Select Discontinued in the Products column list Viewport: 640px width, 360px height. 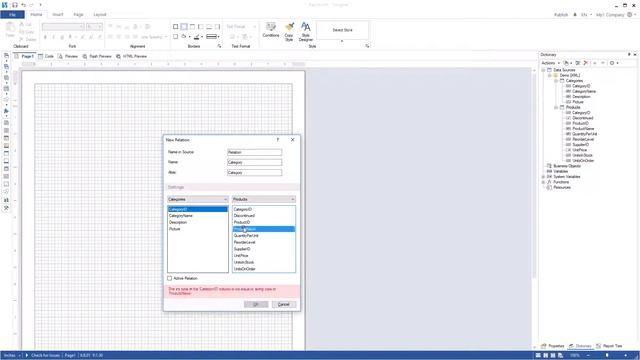tap(264, 216)
